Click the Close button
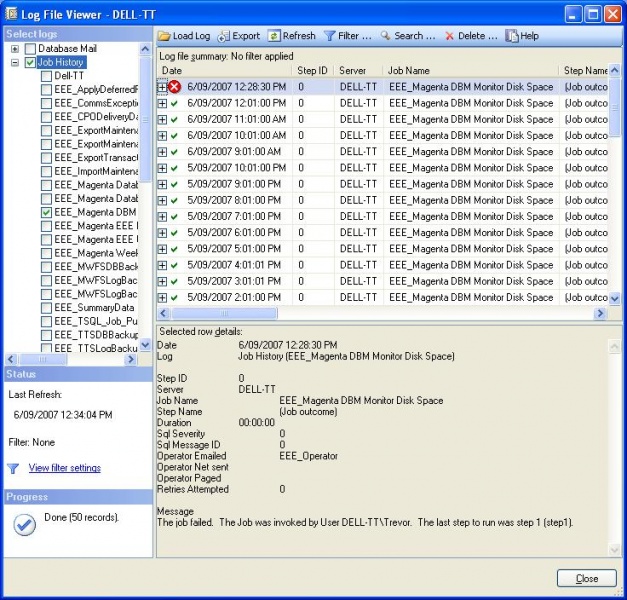Screen dimensions: 627x600 point(587,578)
